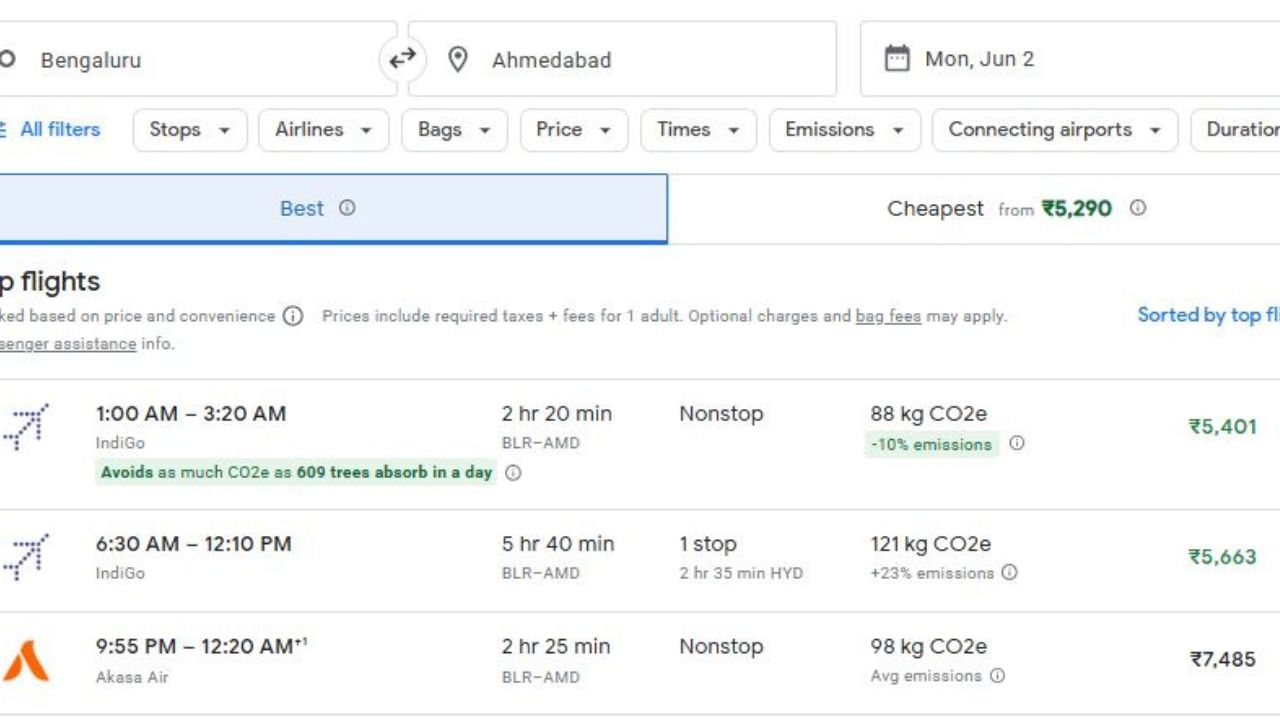Follow the bag fees link
The width and height of the screenshot is (1280, 720).
[x=887, y=316]
